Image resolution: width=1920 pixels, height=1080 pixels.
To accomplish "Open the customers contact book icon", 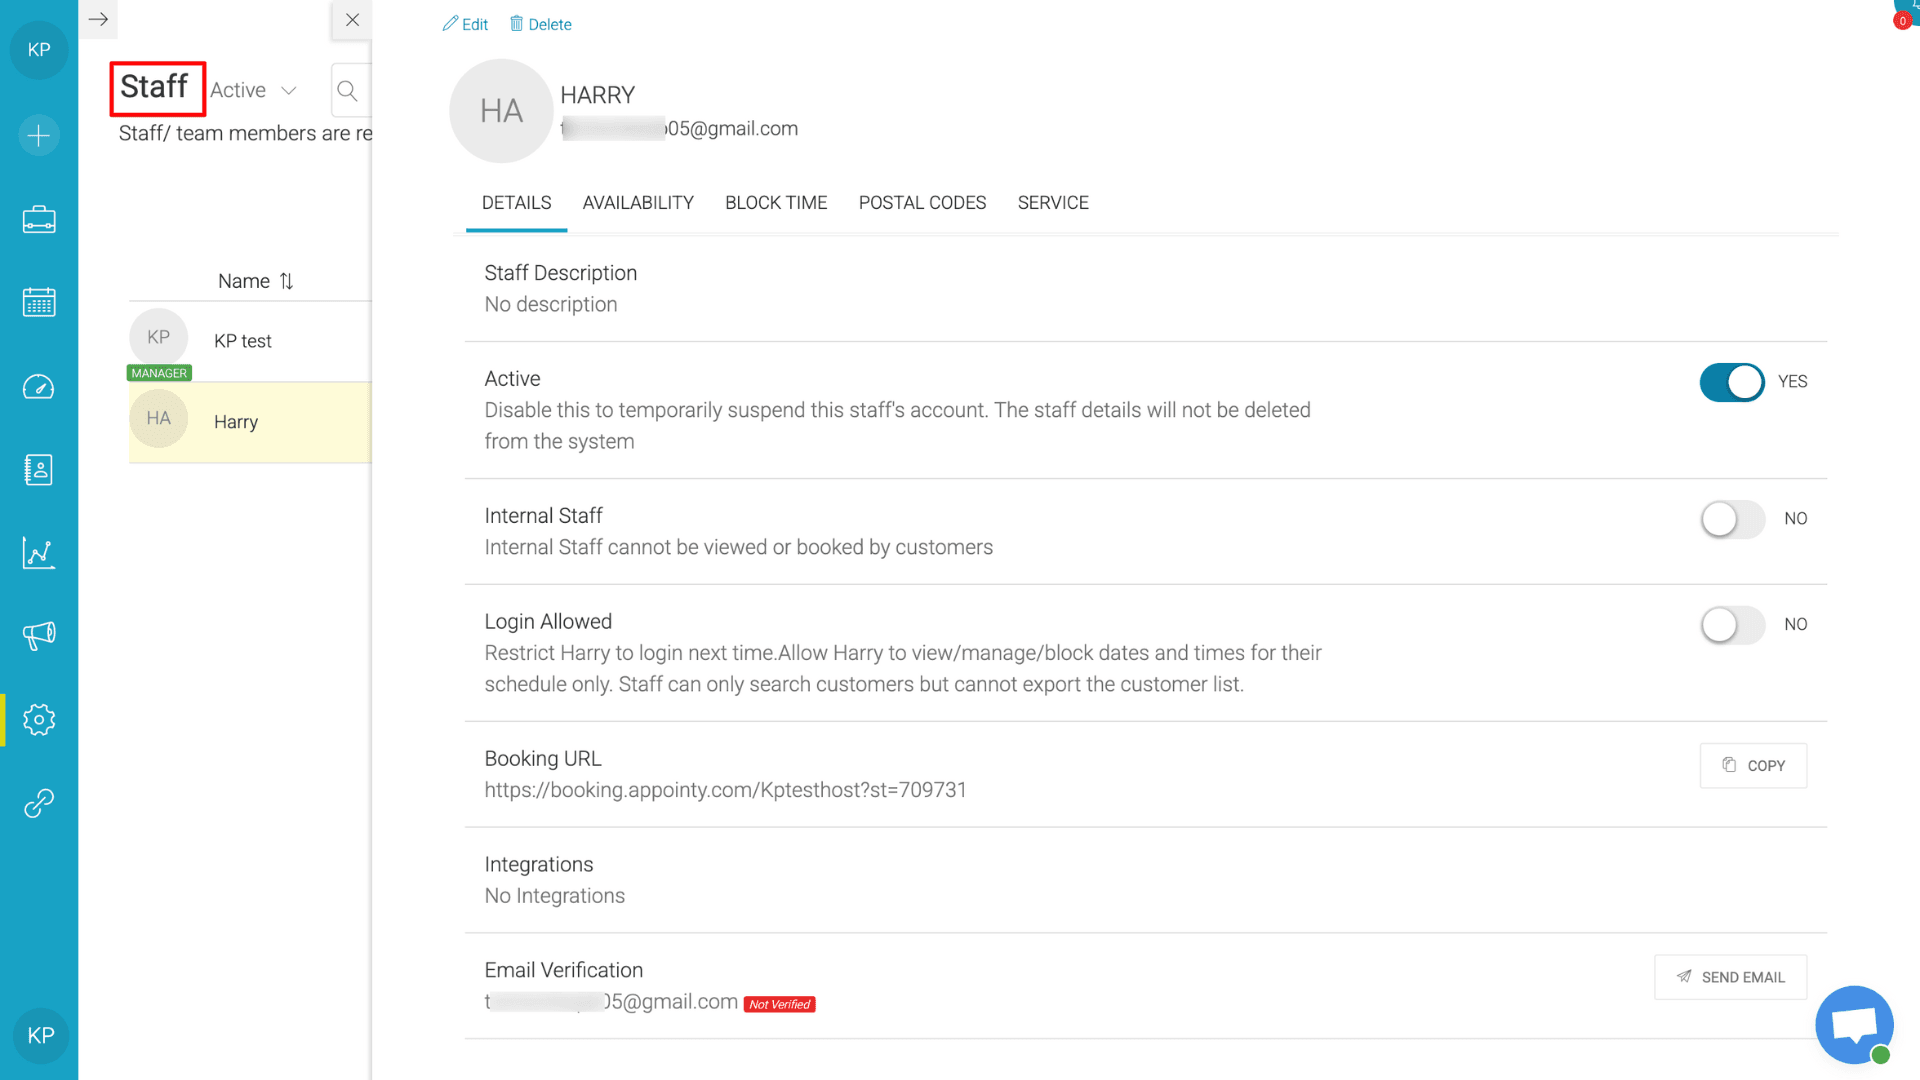I will 39,470.
